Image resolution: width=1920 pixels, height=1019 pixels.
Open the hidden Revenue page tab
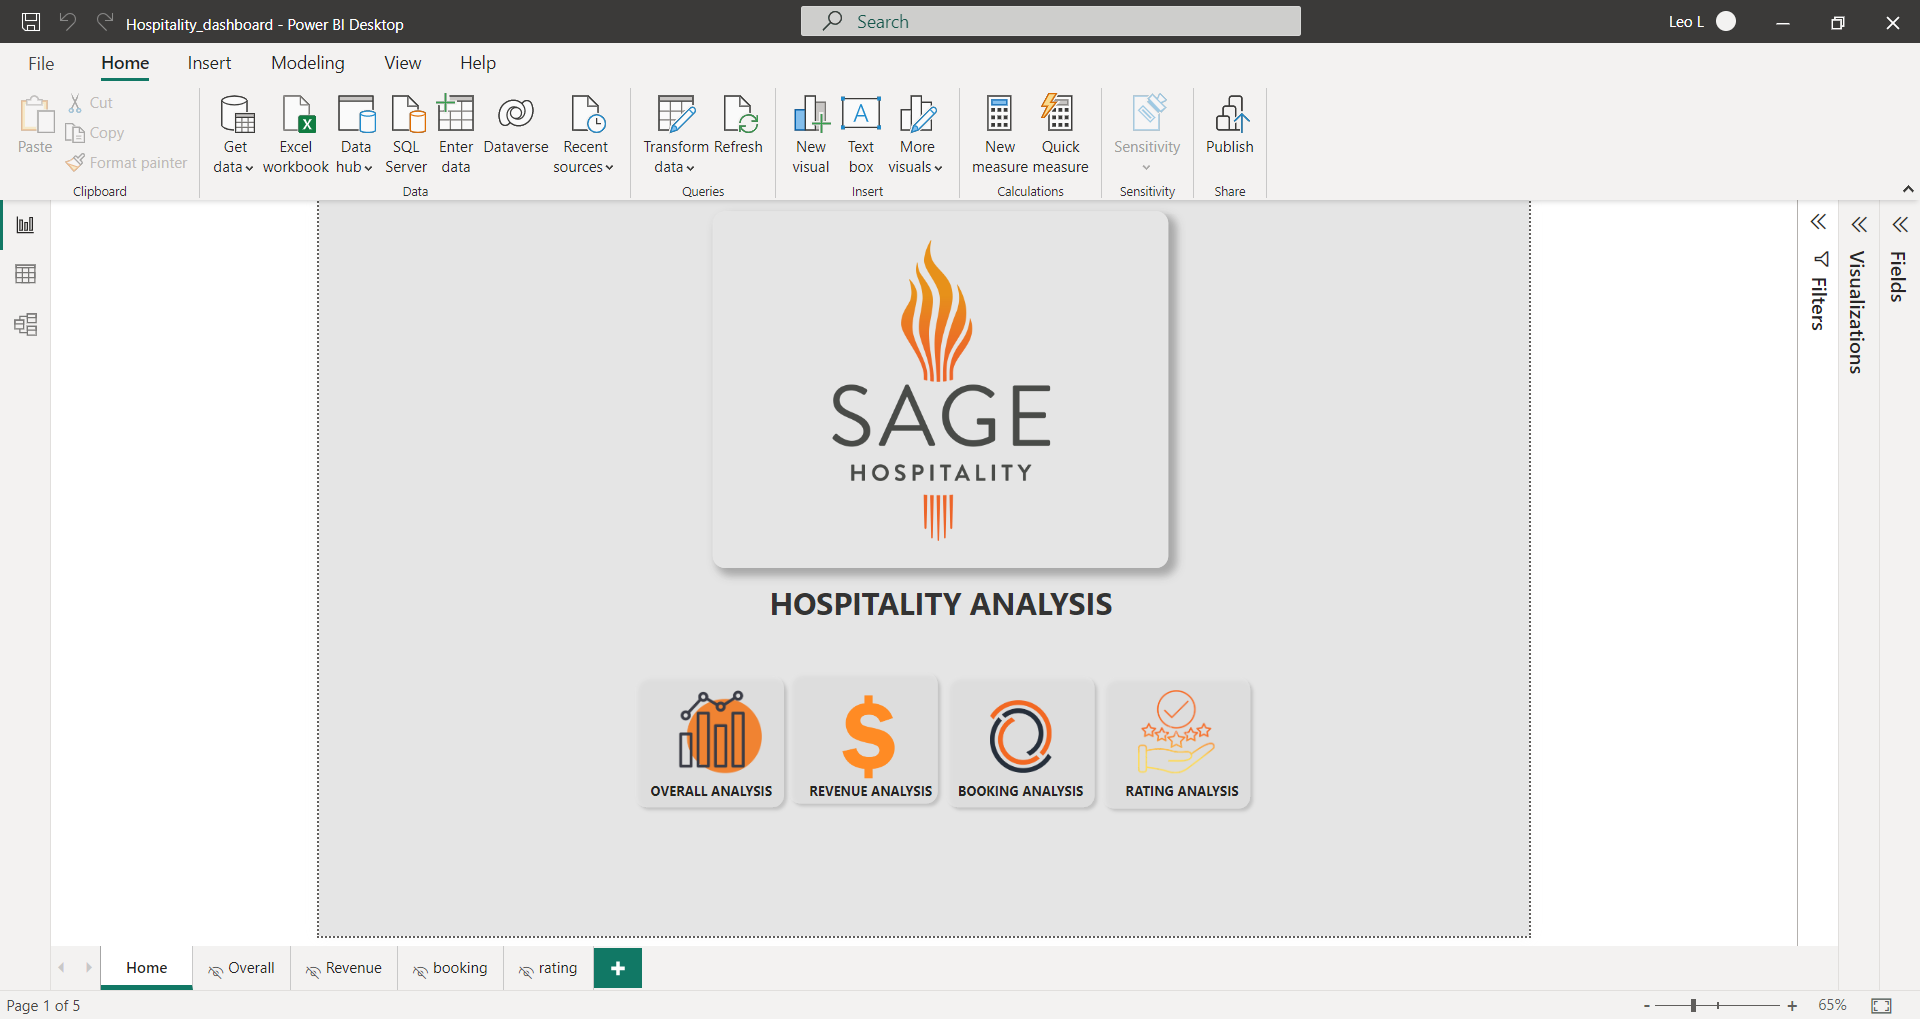pyautogui.click(x=344, y=968)
